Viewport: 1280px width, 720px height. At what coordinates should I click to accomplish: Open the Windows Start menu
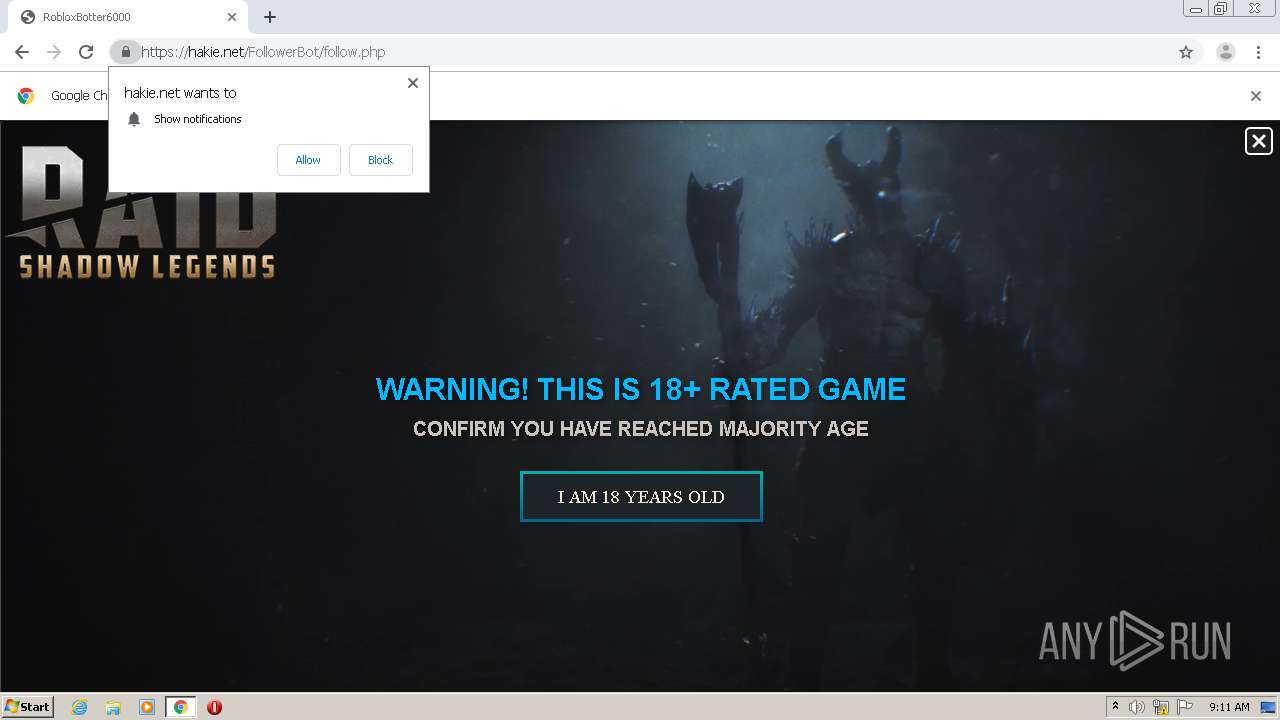point(28,706)
